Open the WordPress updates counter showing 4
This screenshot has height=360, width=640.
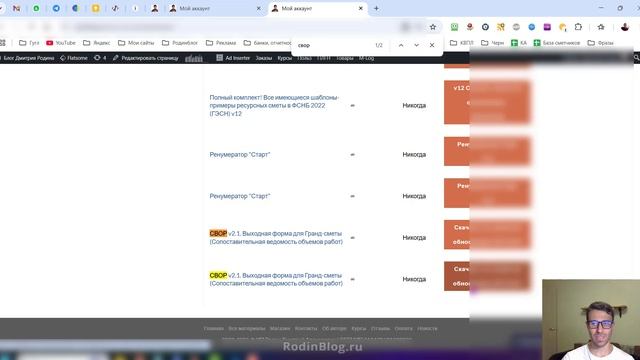pyautogui.click(x=100, y=58)
